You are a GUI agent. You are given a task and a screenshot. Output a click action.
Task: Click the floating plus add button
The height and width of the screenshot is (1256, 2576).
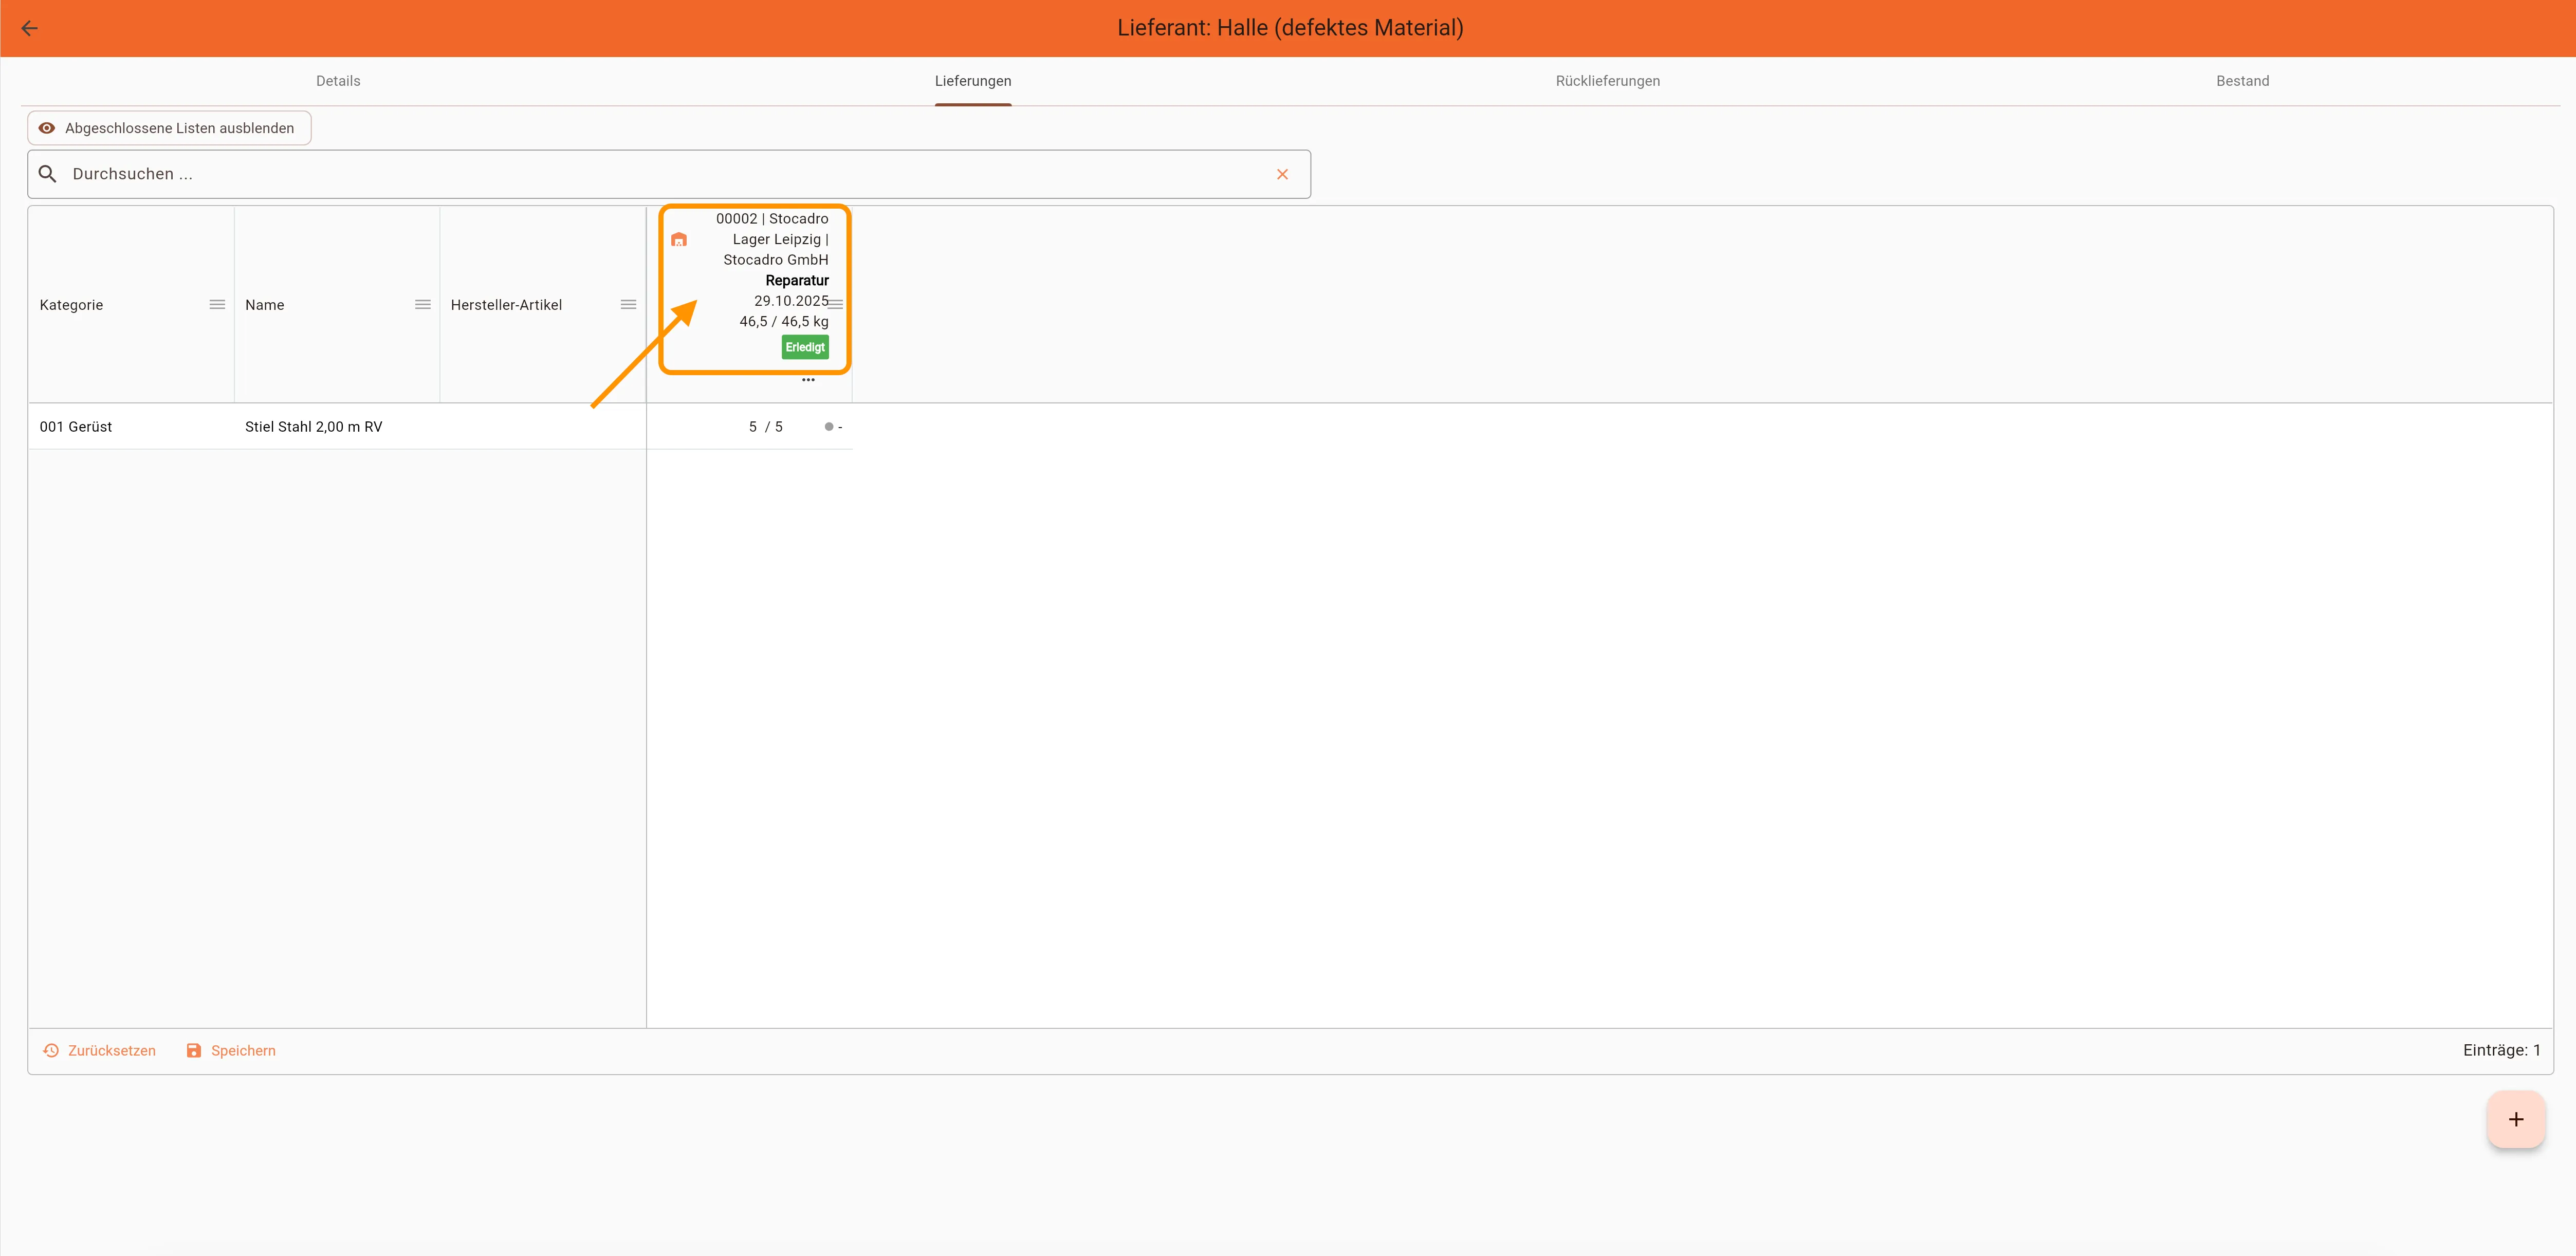point(2515,1119)
